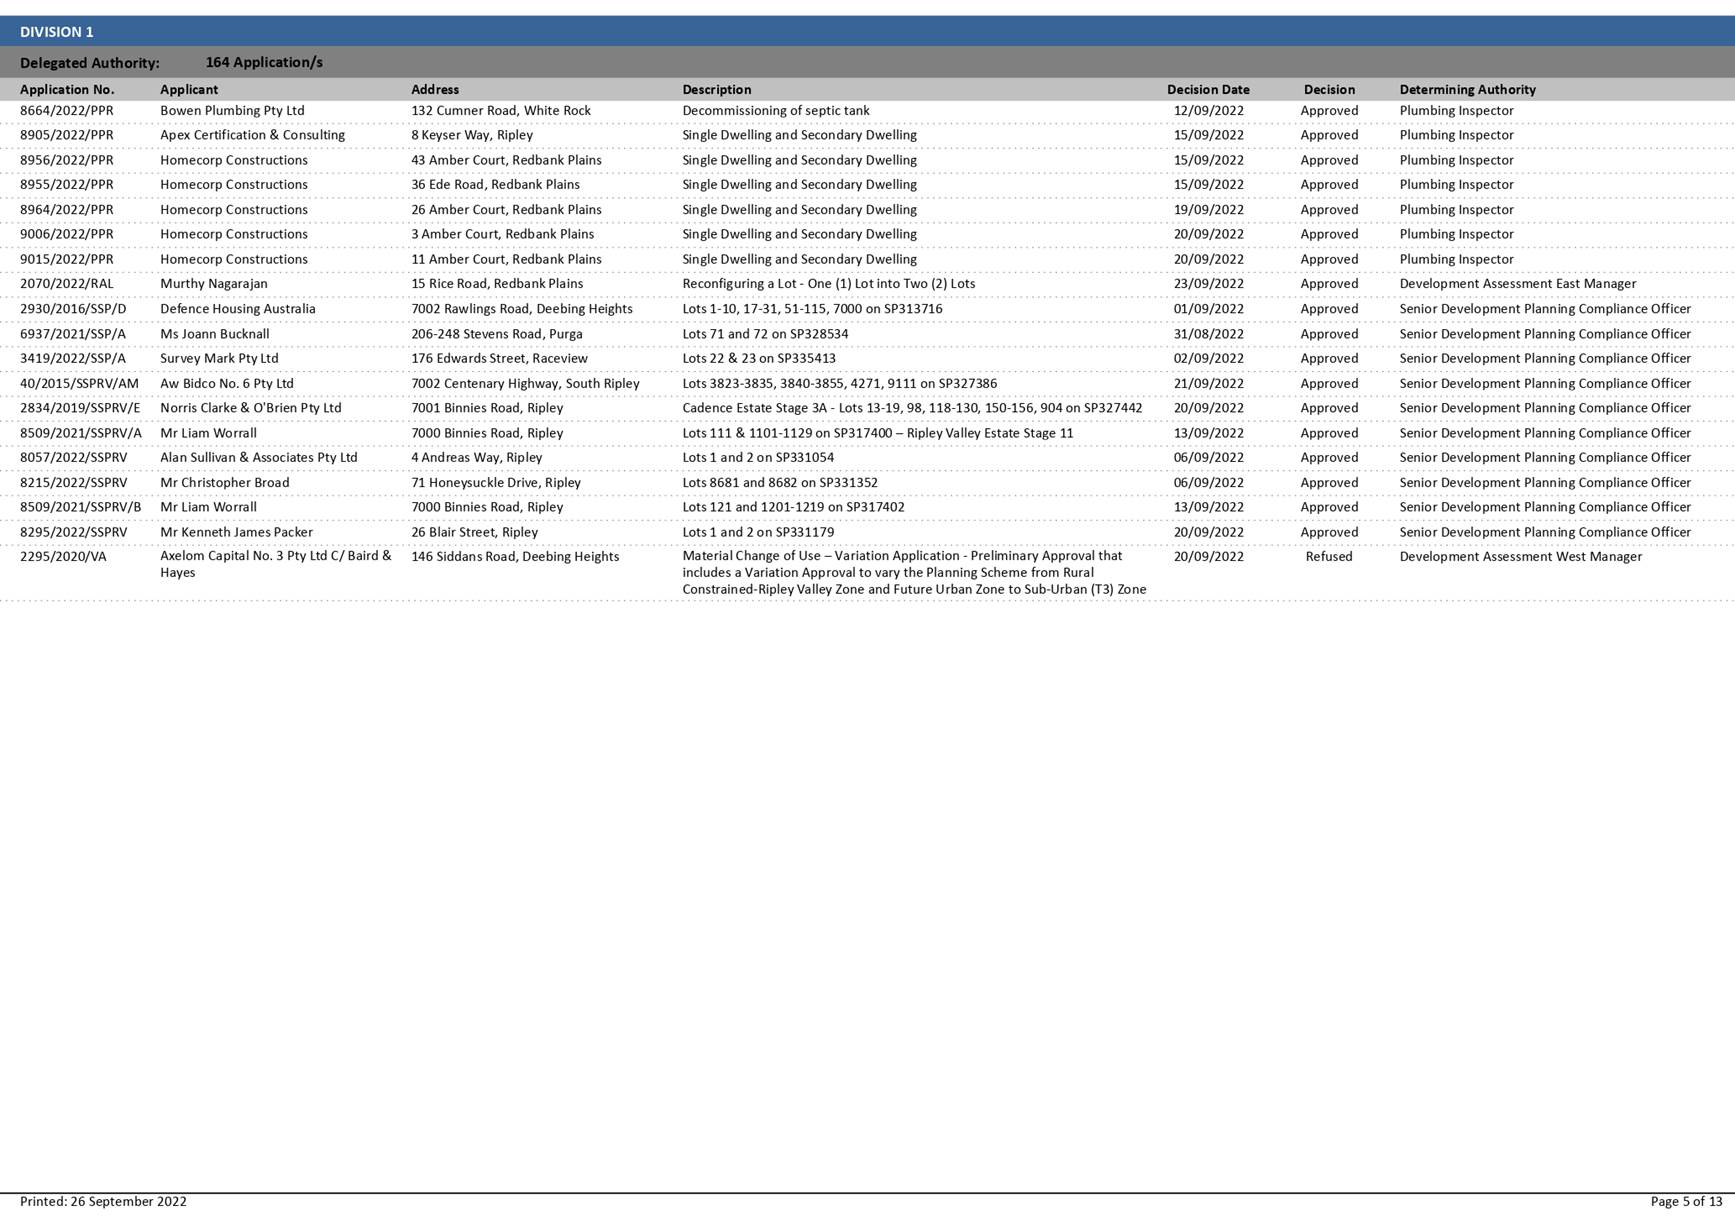The height and width of the screenshot is (1227, 1735).
Task: Click the 'Applicant' column header
Action: point(189,89)
